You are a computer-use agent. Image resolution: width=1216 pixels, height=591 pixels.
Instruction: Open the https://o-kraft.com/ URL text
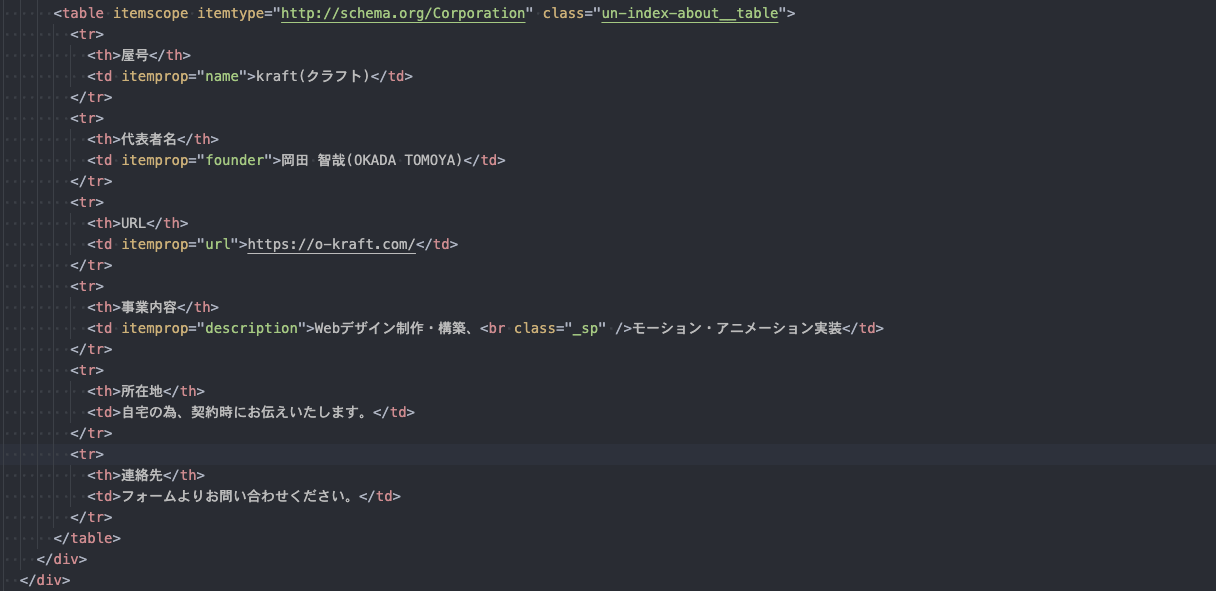(331, 244)
